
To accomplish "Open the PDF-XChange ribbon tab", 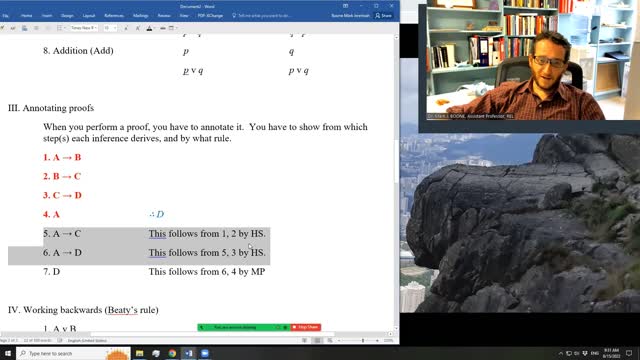I will [x=210, y=16].
